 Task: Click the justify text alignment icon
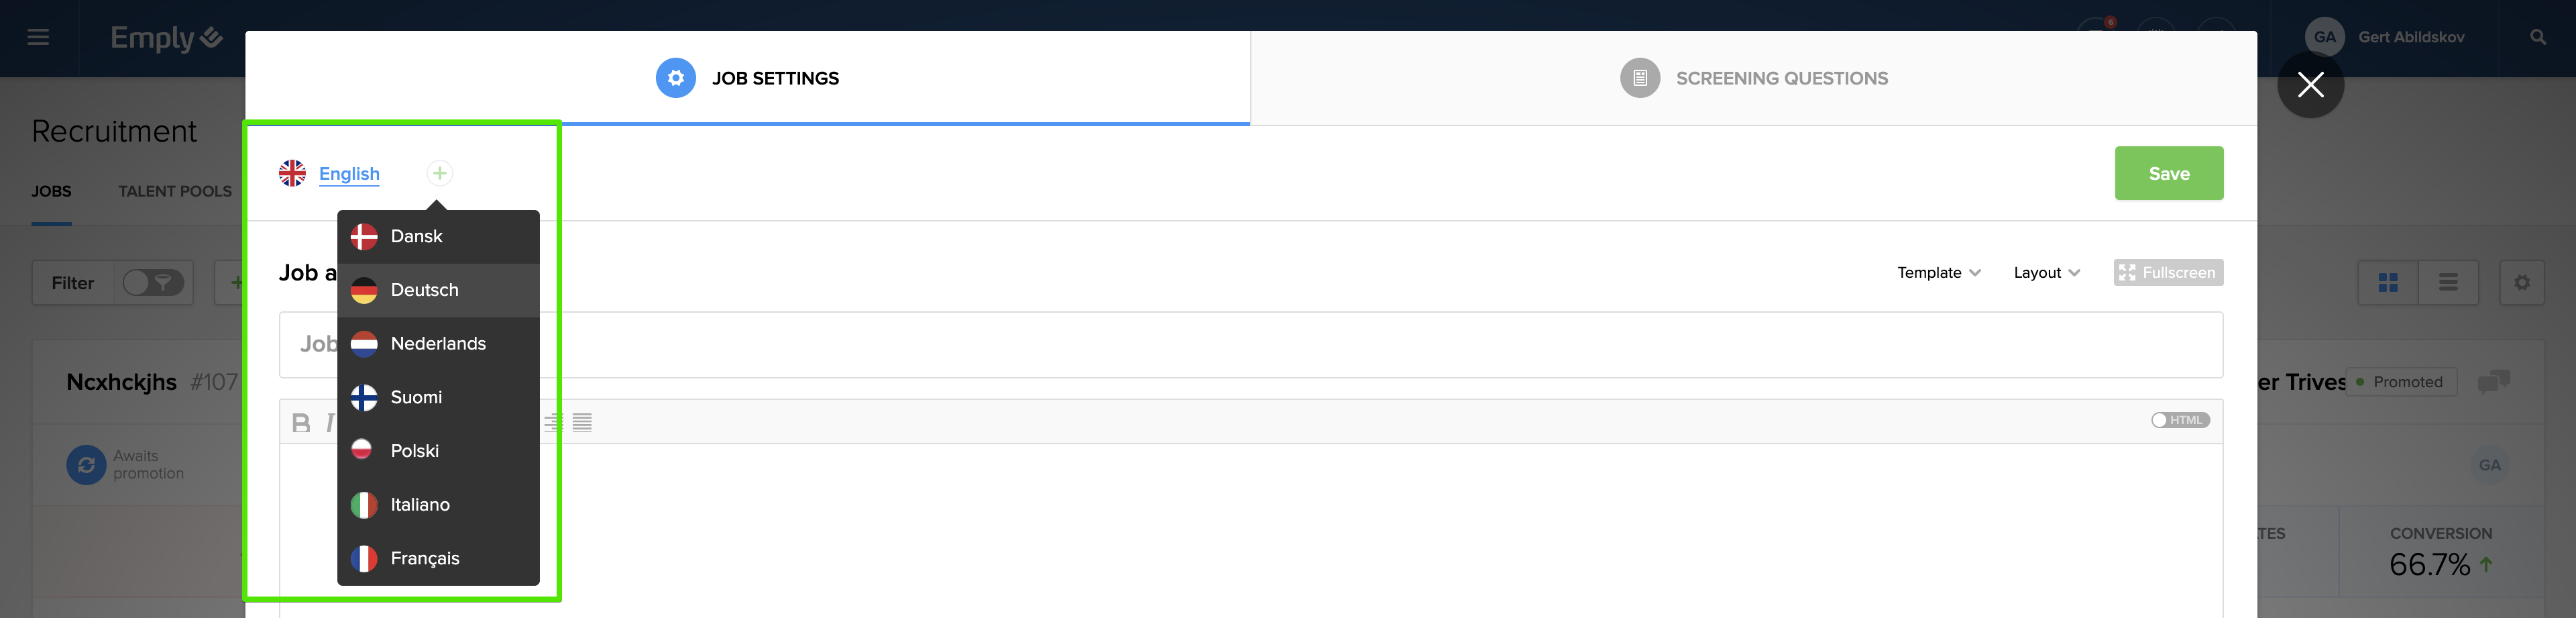(x=582, y=423)
